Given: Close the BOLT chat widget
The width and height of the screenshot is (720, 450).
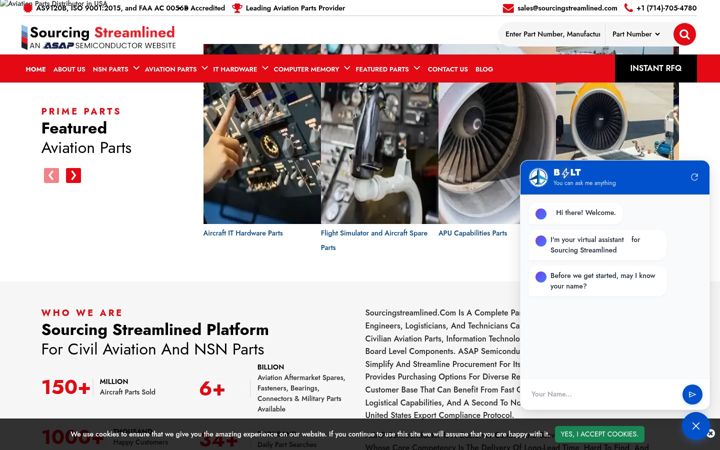Looking at the screenshot, I should pyautogui.click(x=696, y=426).
